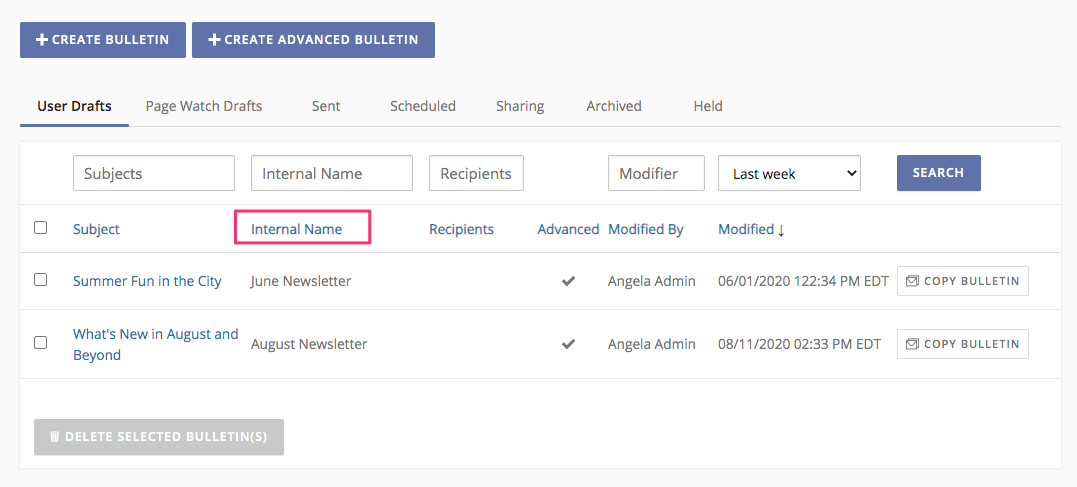Sort by Modified column header
This screenshot has height=487, width=1077.
(751, 229)
